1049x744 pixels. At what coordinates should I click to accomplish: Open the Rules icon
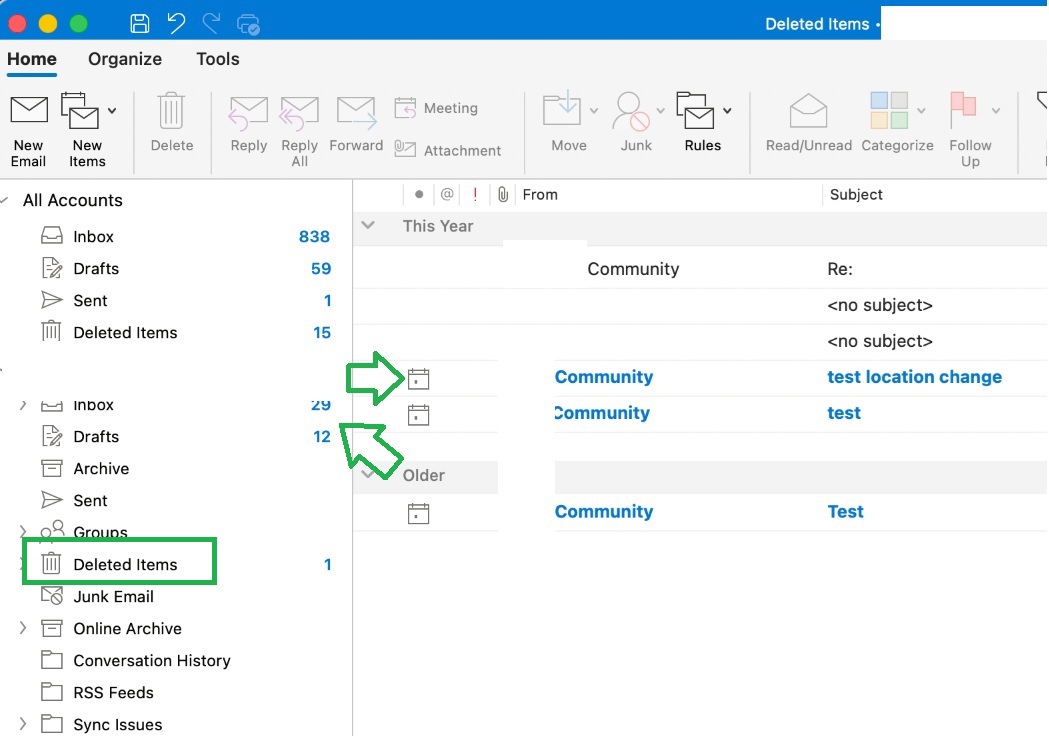(x=695, y=110)
